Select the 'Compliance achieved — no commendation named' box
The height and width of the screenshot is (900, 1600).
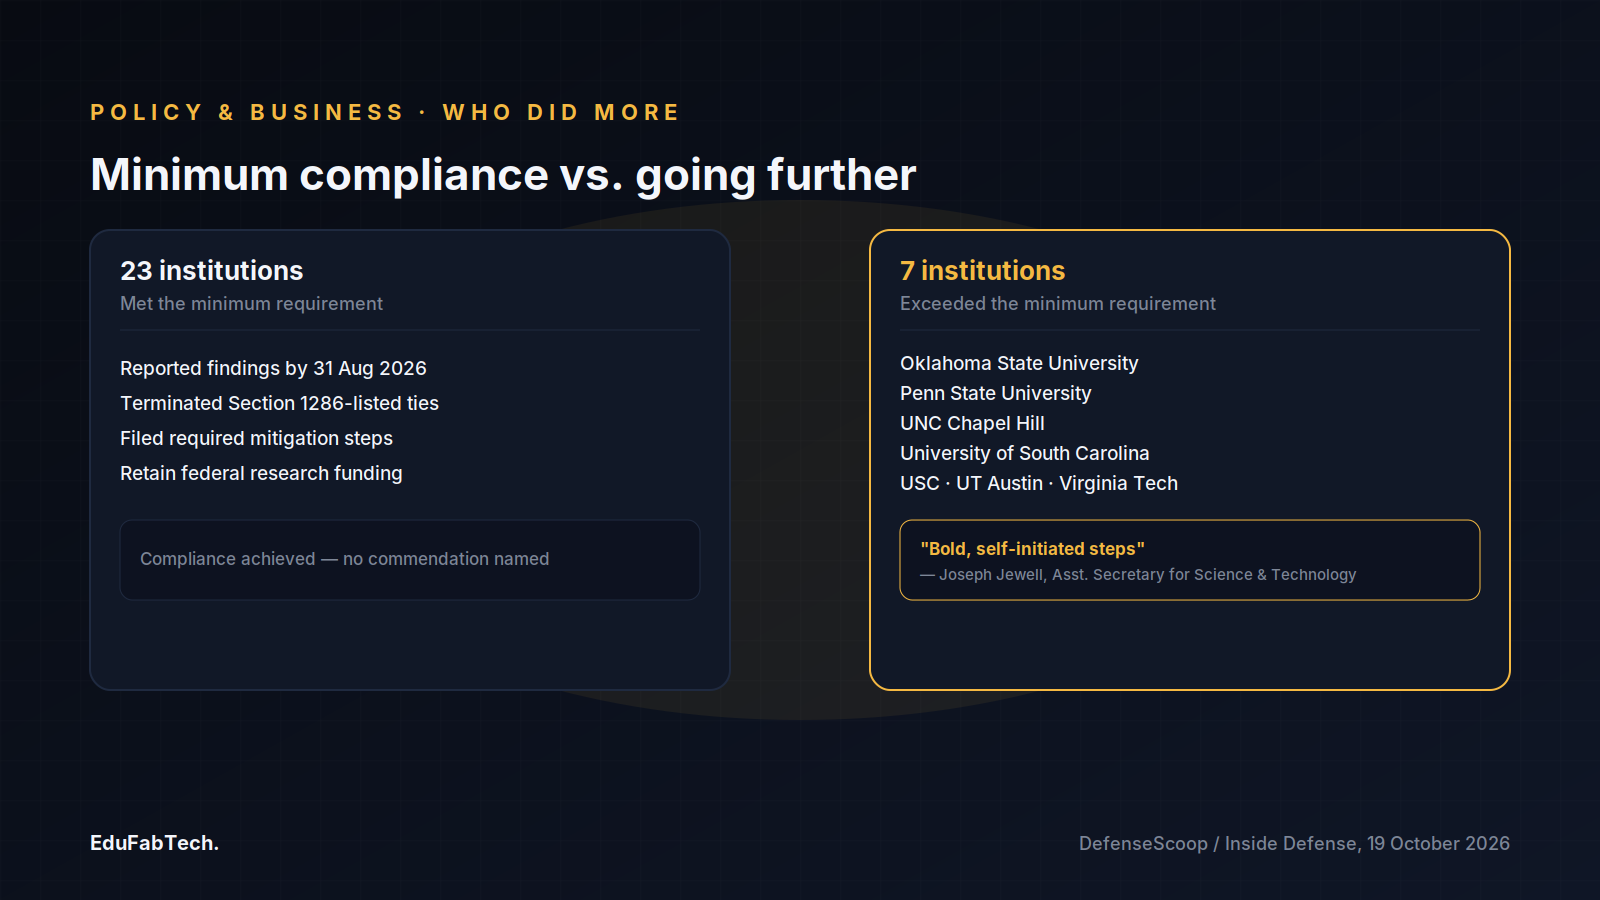click(410, 560)
